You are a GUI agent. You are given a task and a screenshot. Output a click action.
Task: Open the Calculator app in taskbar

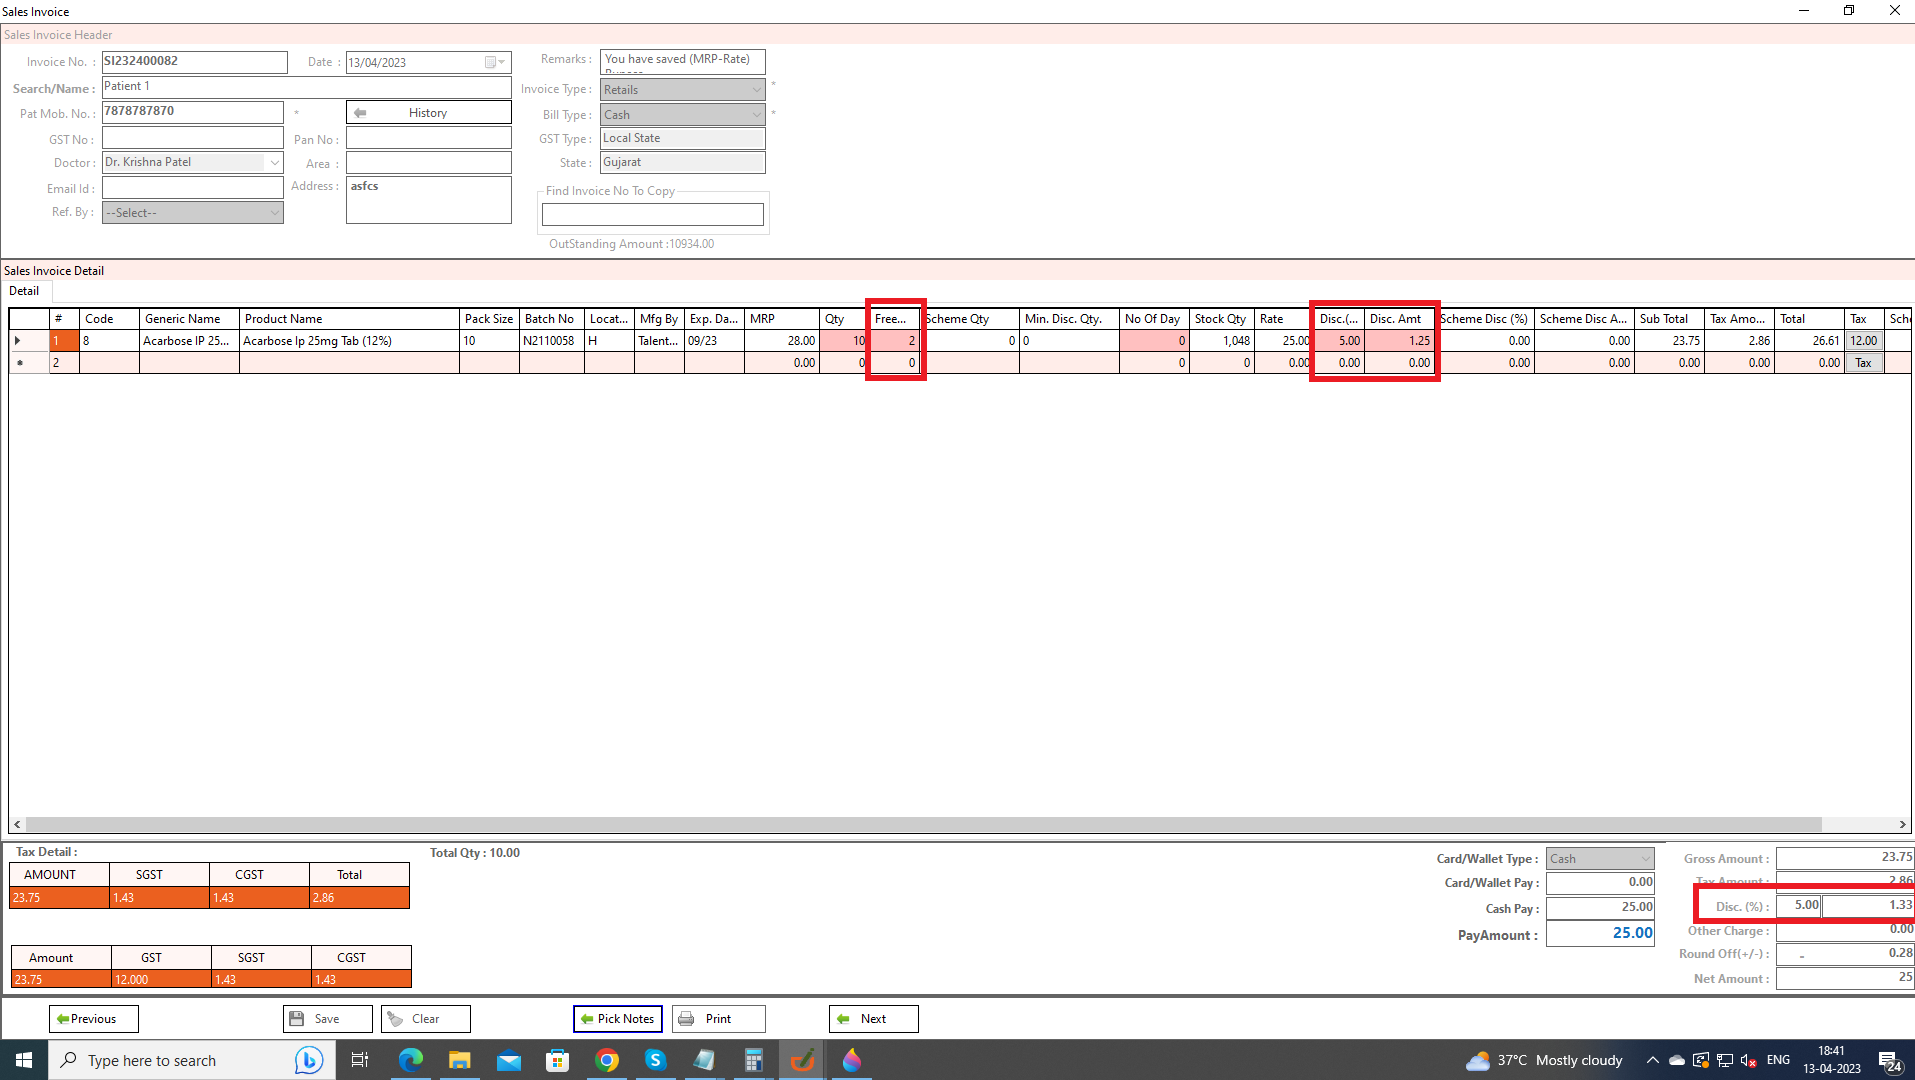point(754,1060)
